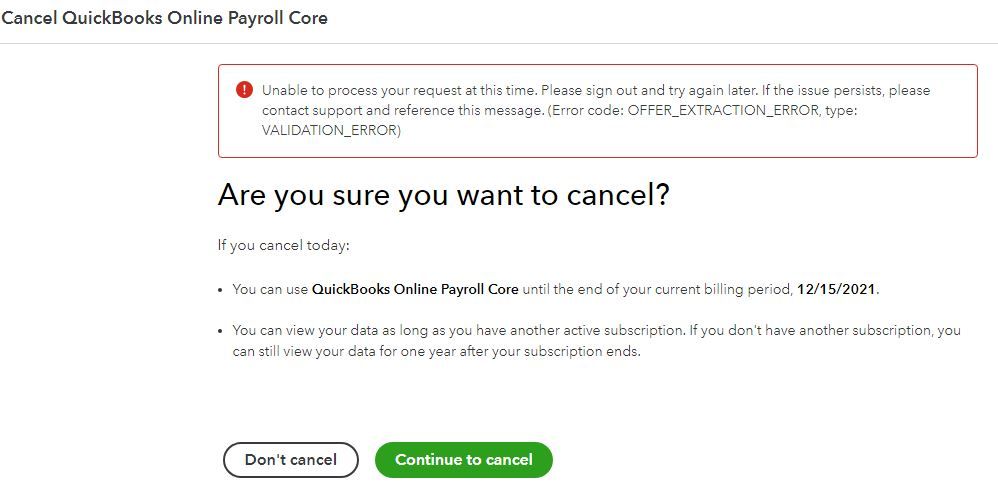Click the 'Are you sure you want to cancel?' heading

pos(443,195)
